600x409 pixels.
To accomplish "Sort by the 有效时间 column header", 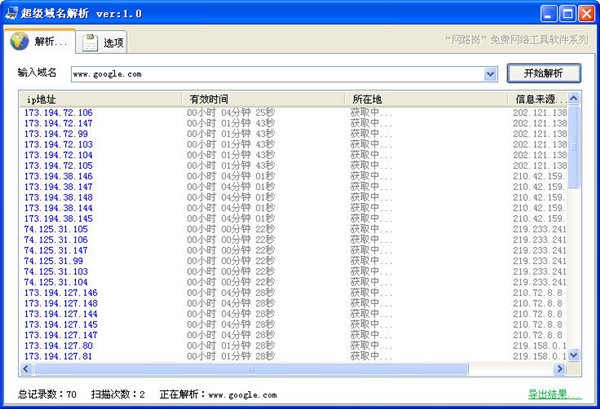I will 262,99.
